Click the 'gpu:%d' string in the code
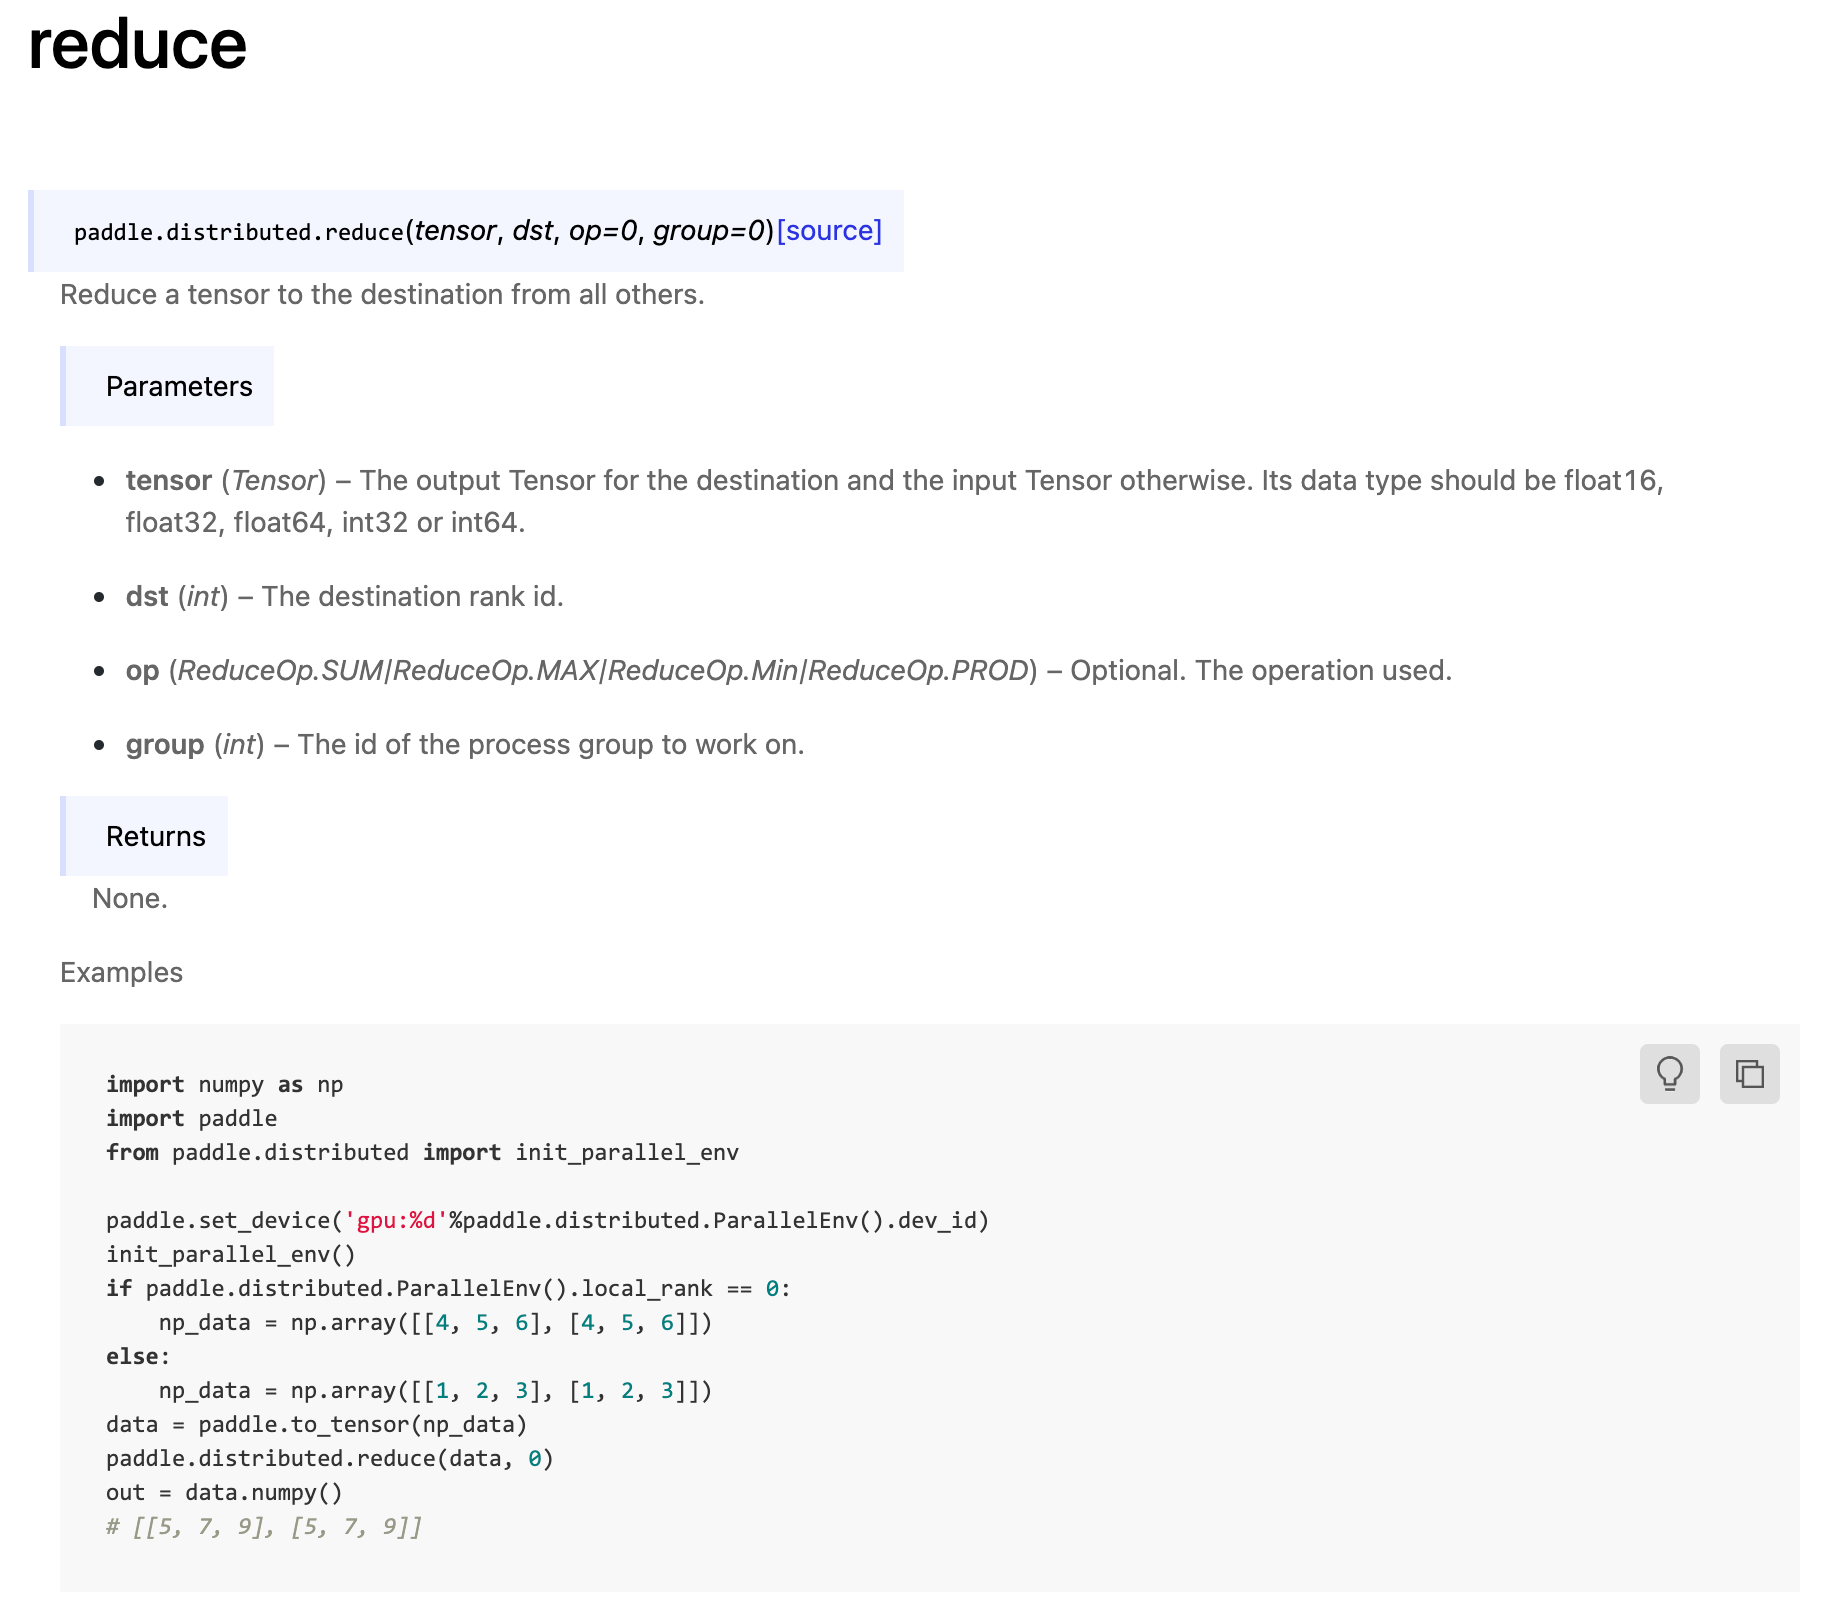 pos(396,1221)
